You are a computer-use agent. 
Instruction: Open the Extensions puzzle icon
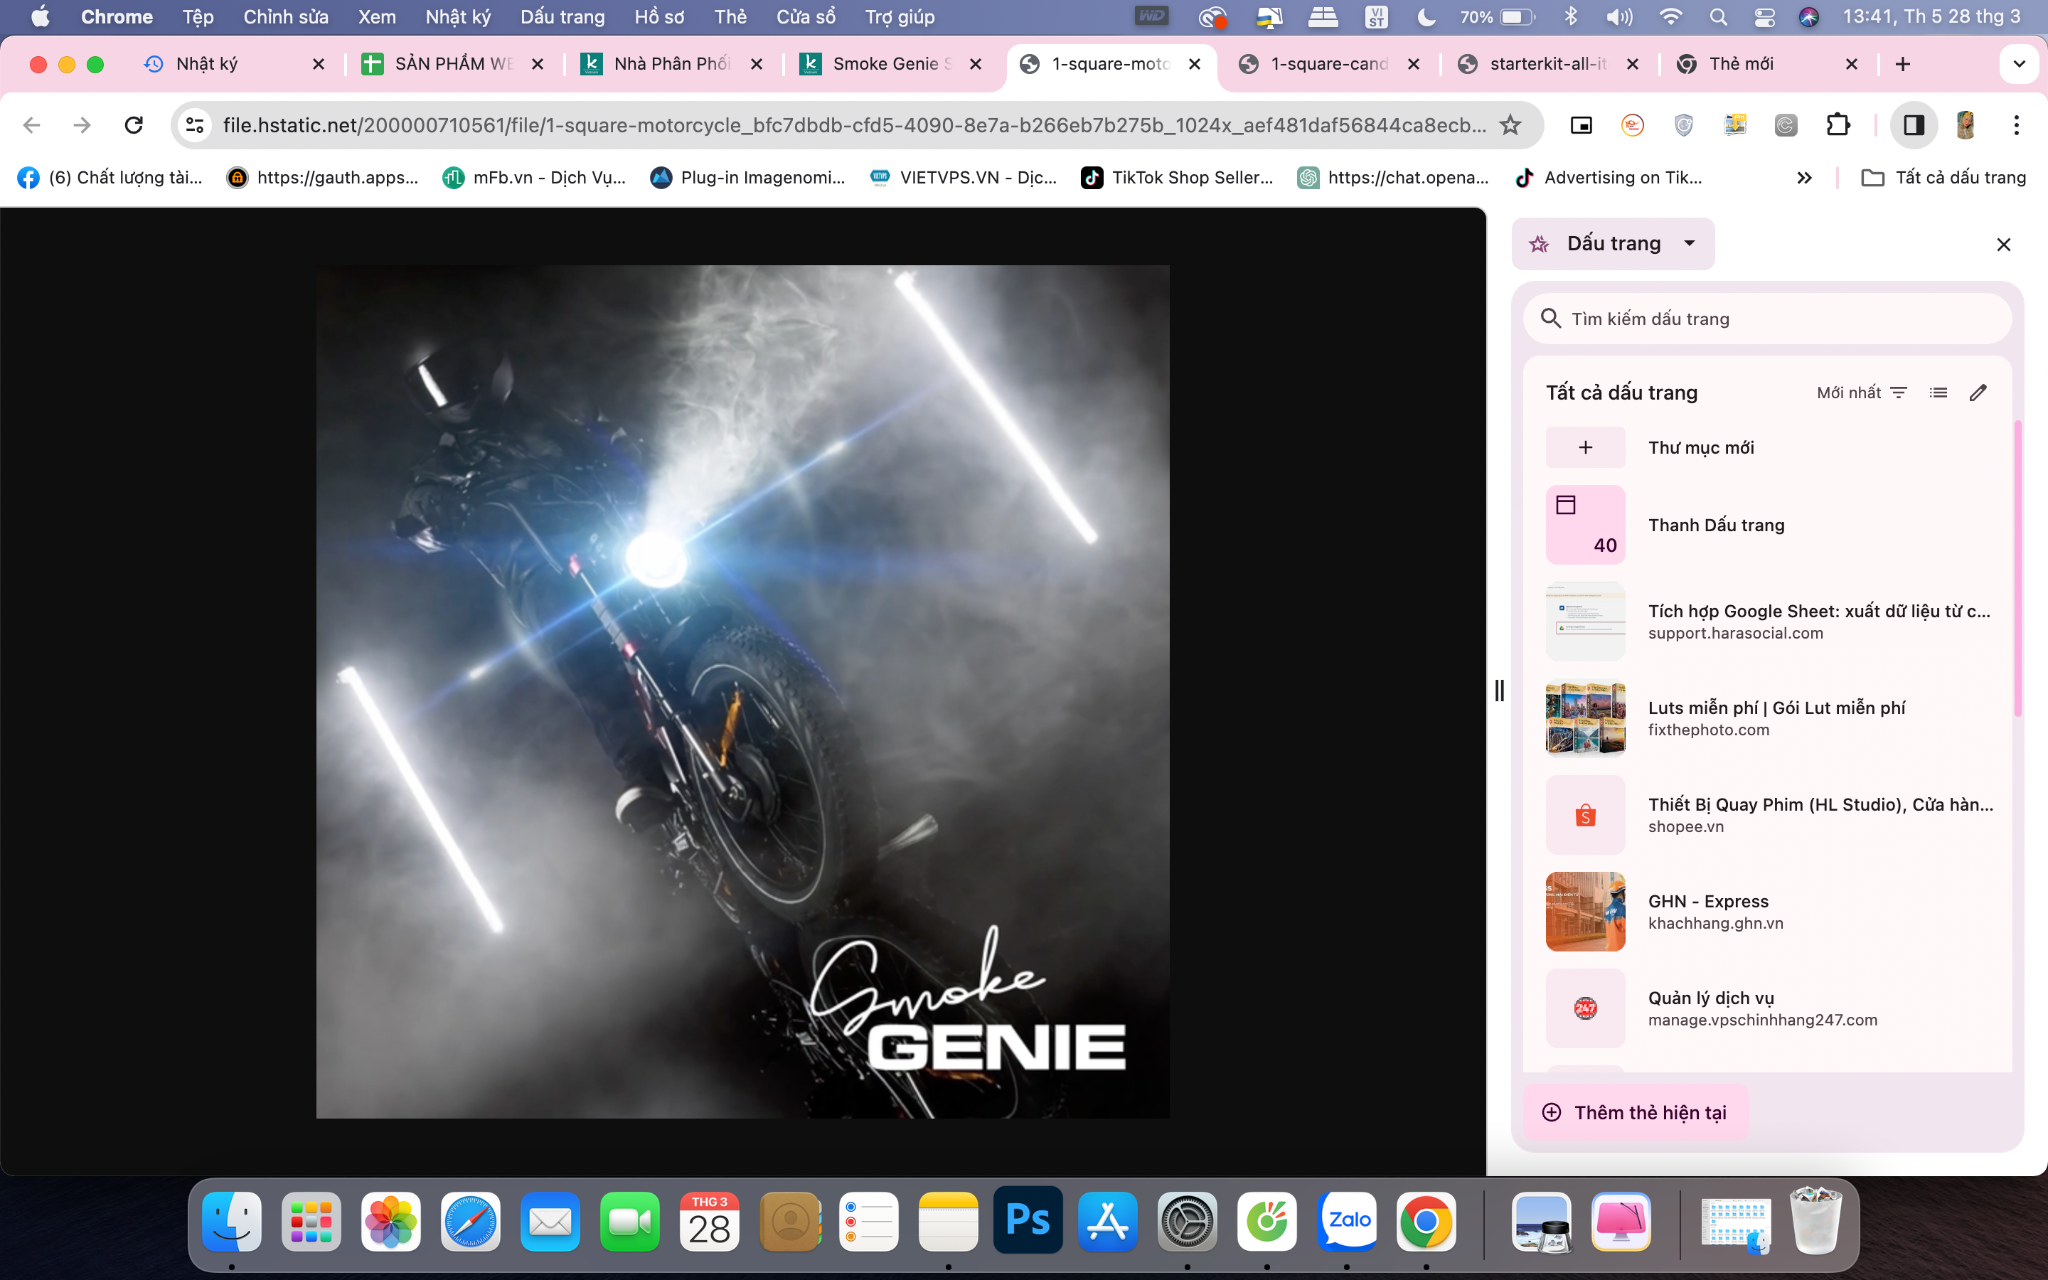[1838, 125]
